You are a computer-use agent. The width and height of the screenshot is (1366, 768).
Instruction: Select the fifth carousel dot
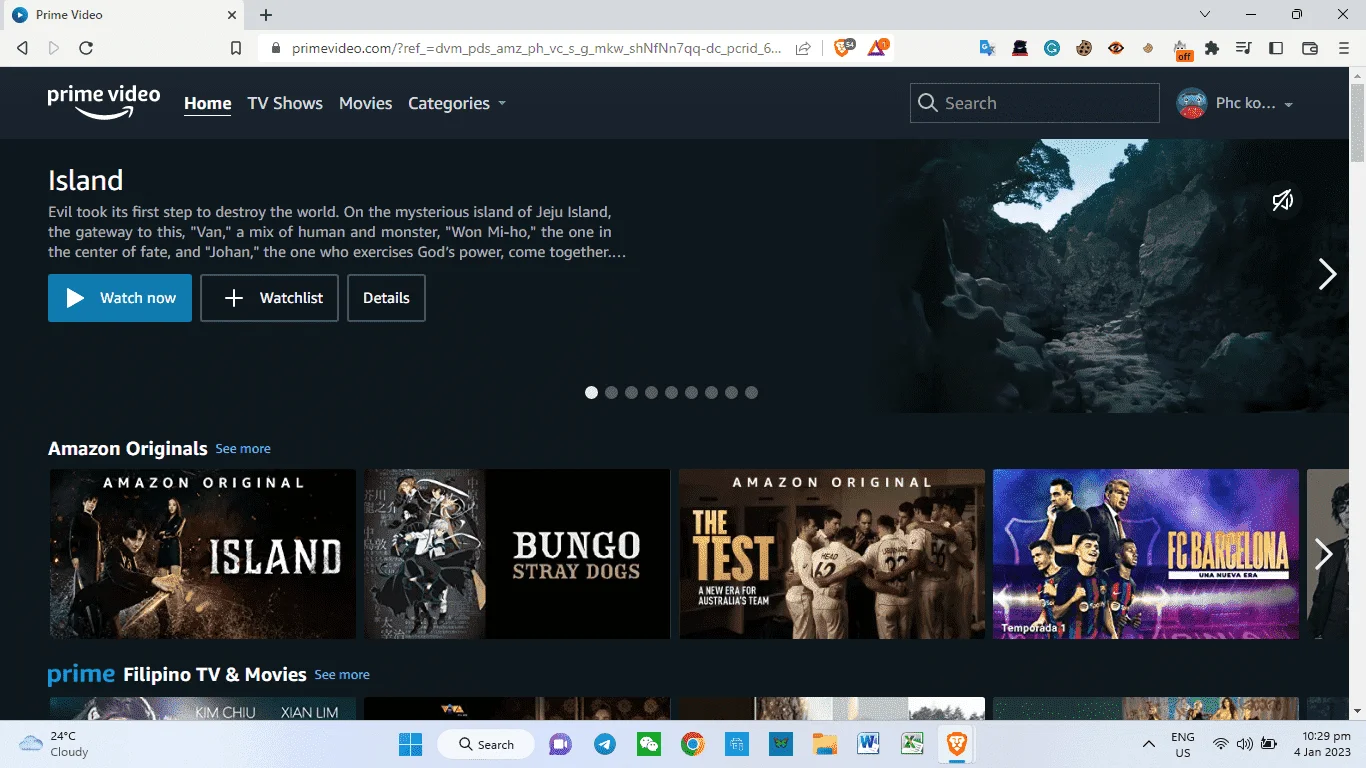pos(671,392)
